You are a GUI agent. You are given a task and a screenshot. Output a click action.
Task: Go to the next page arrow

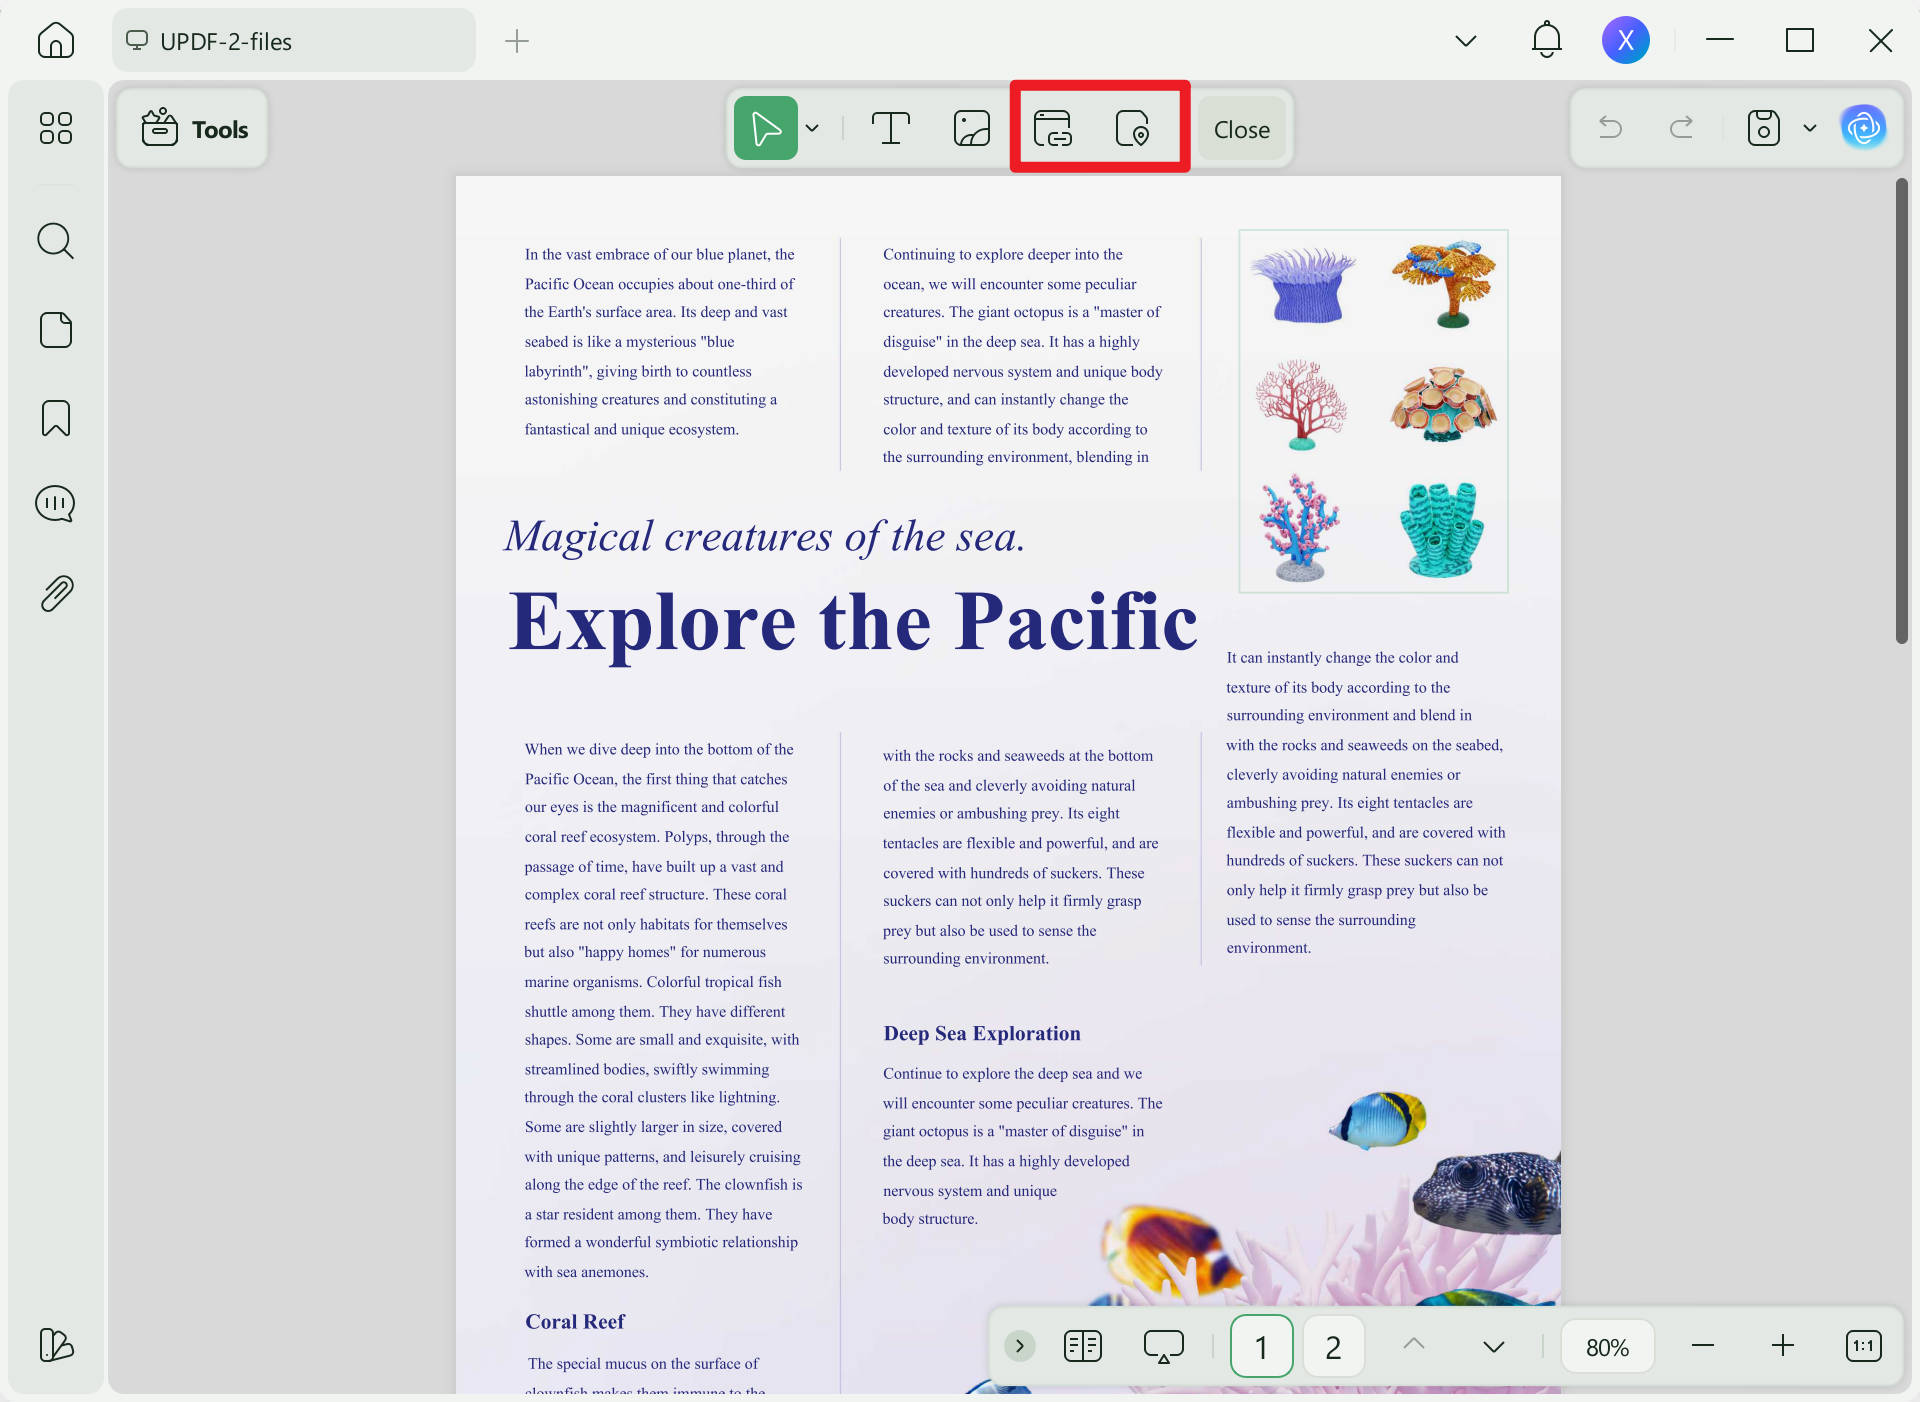(1493, 1346)
